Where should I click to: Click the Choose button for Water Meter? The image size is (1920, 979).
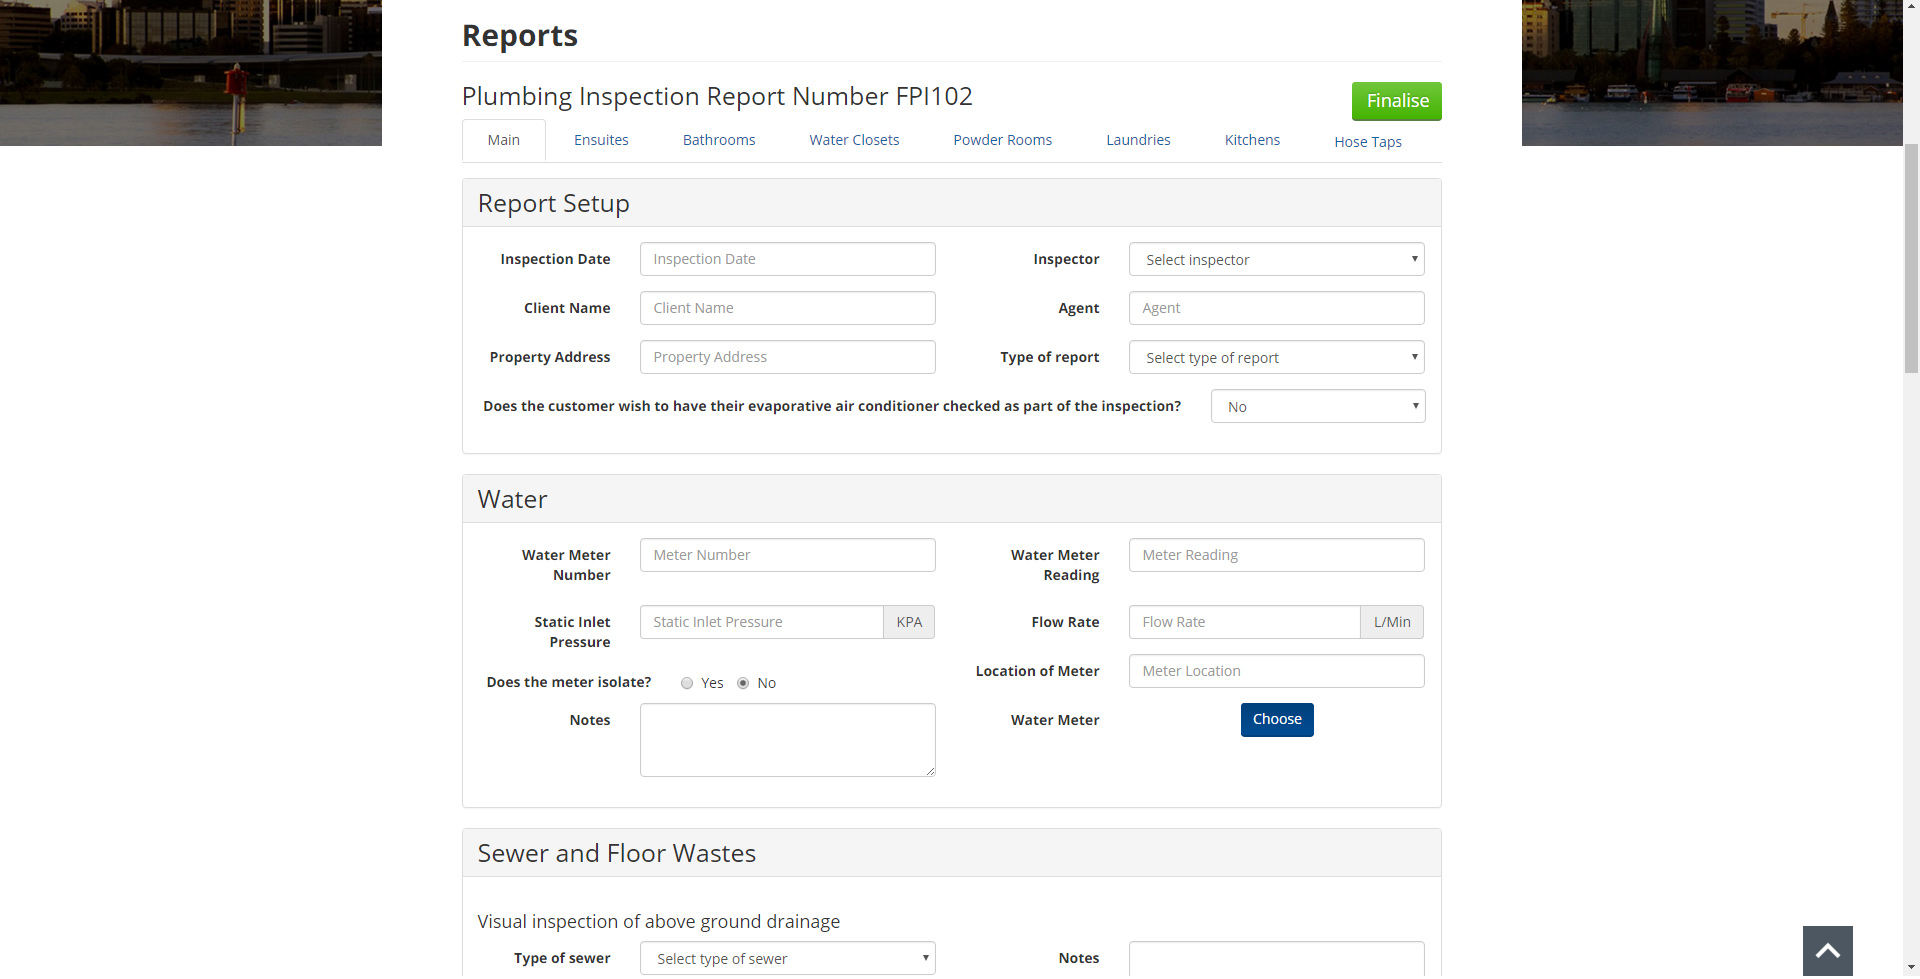1277,720
